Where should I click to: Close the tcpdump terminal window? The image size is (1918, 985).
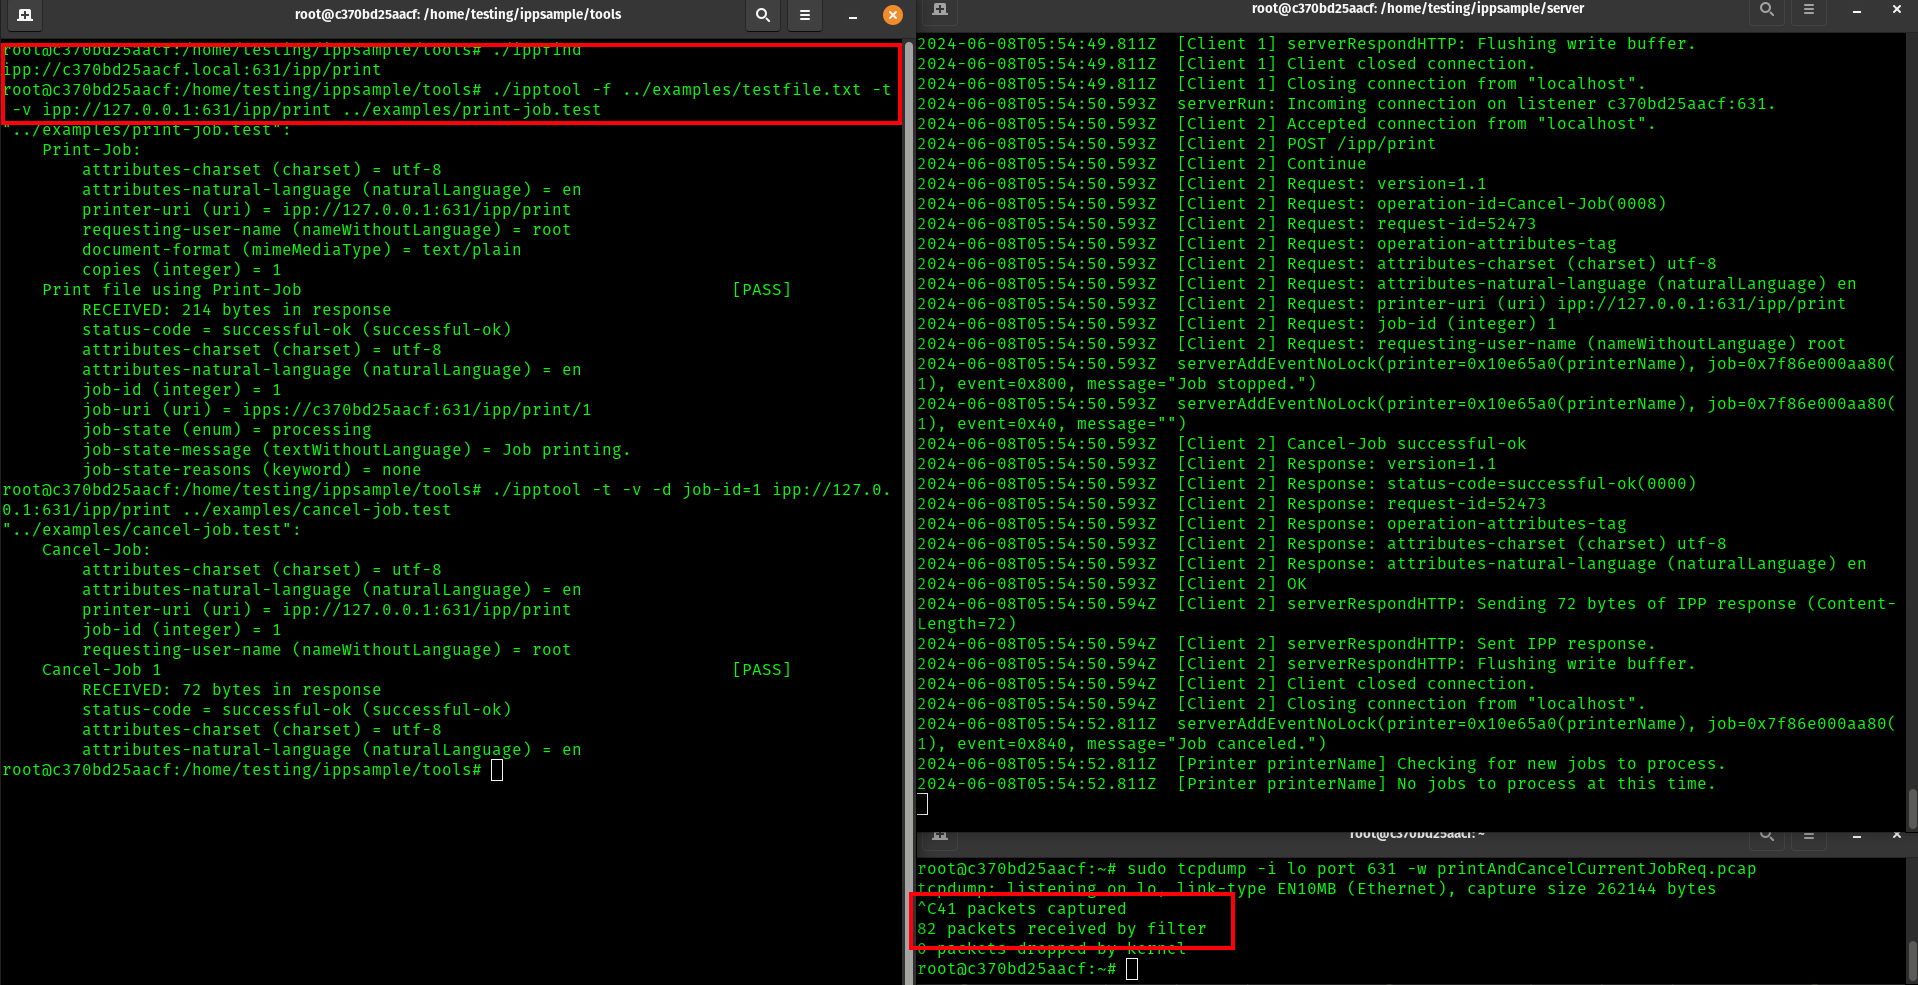(x=1897, y=834)
